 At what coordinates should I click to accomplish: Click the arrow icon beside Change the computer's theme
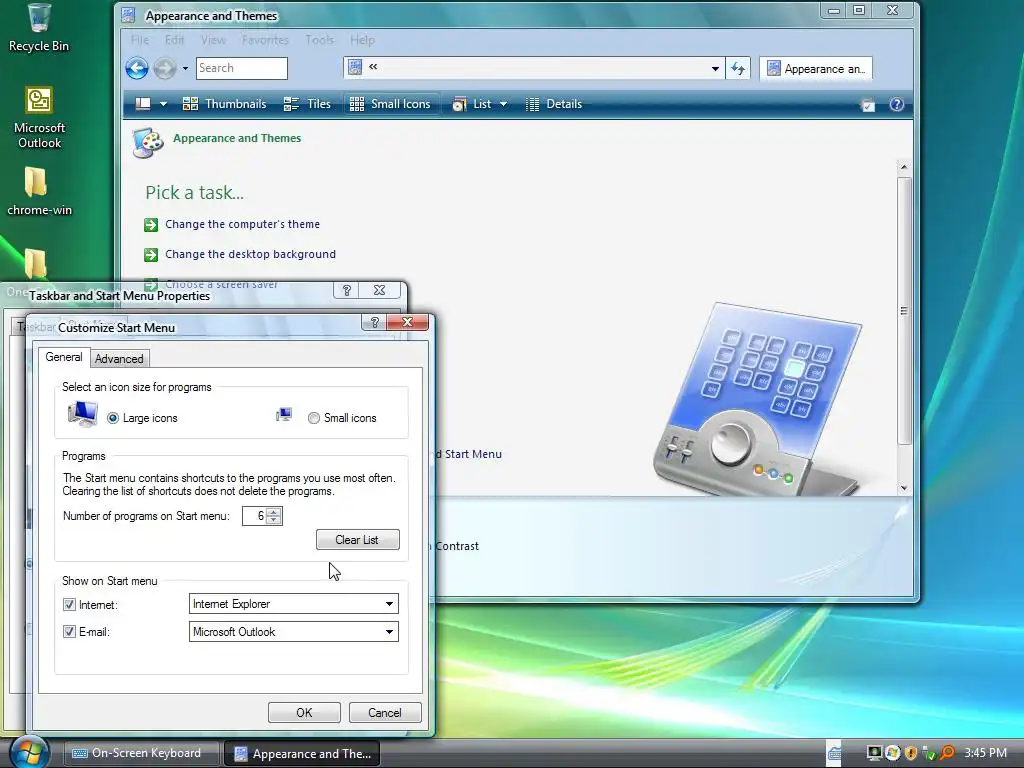151,225
